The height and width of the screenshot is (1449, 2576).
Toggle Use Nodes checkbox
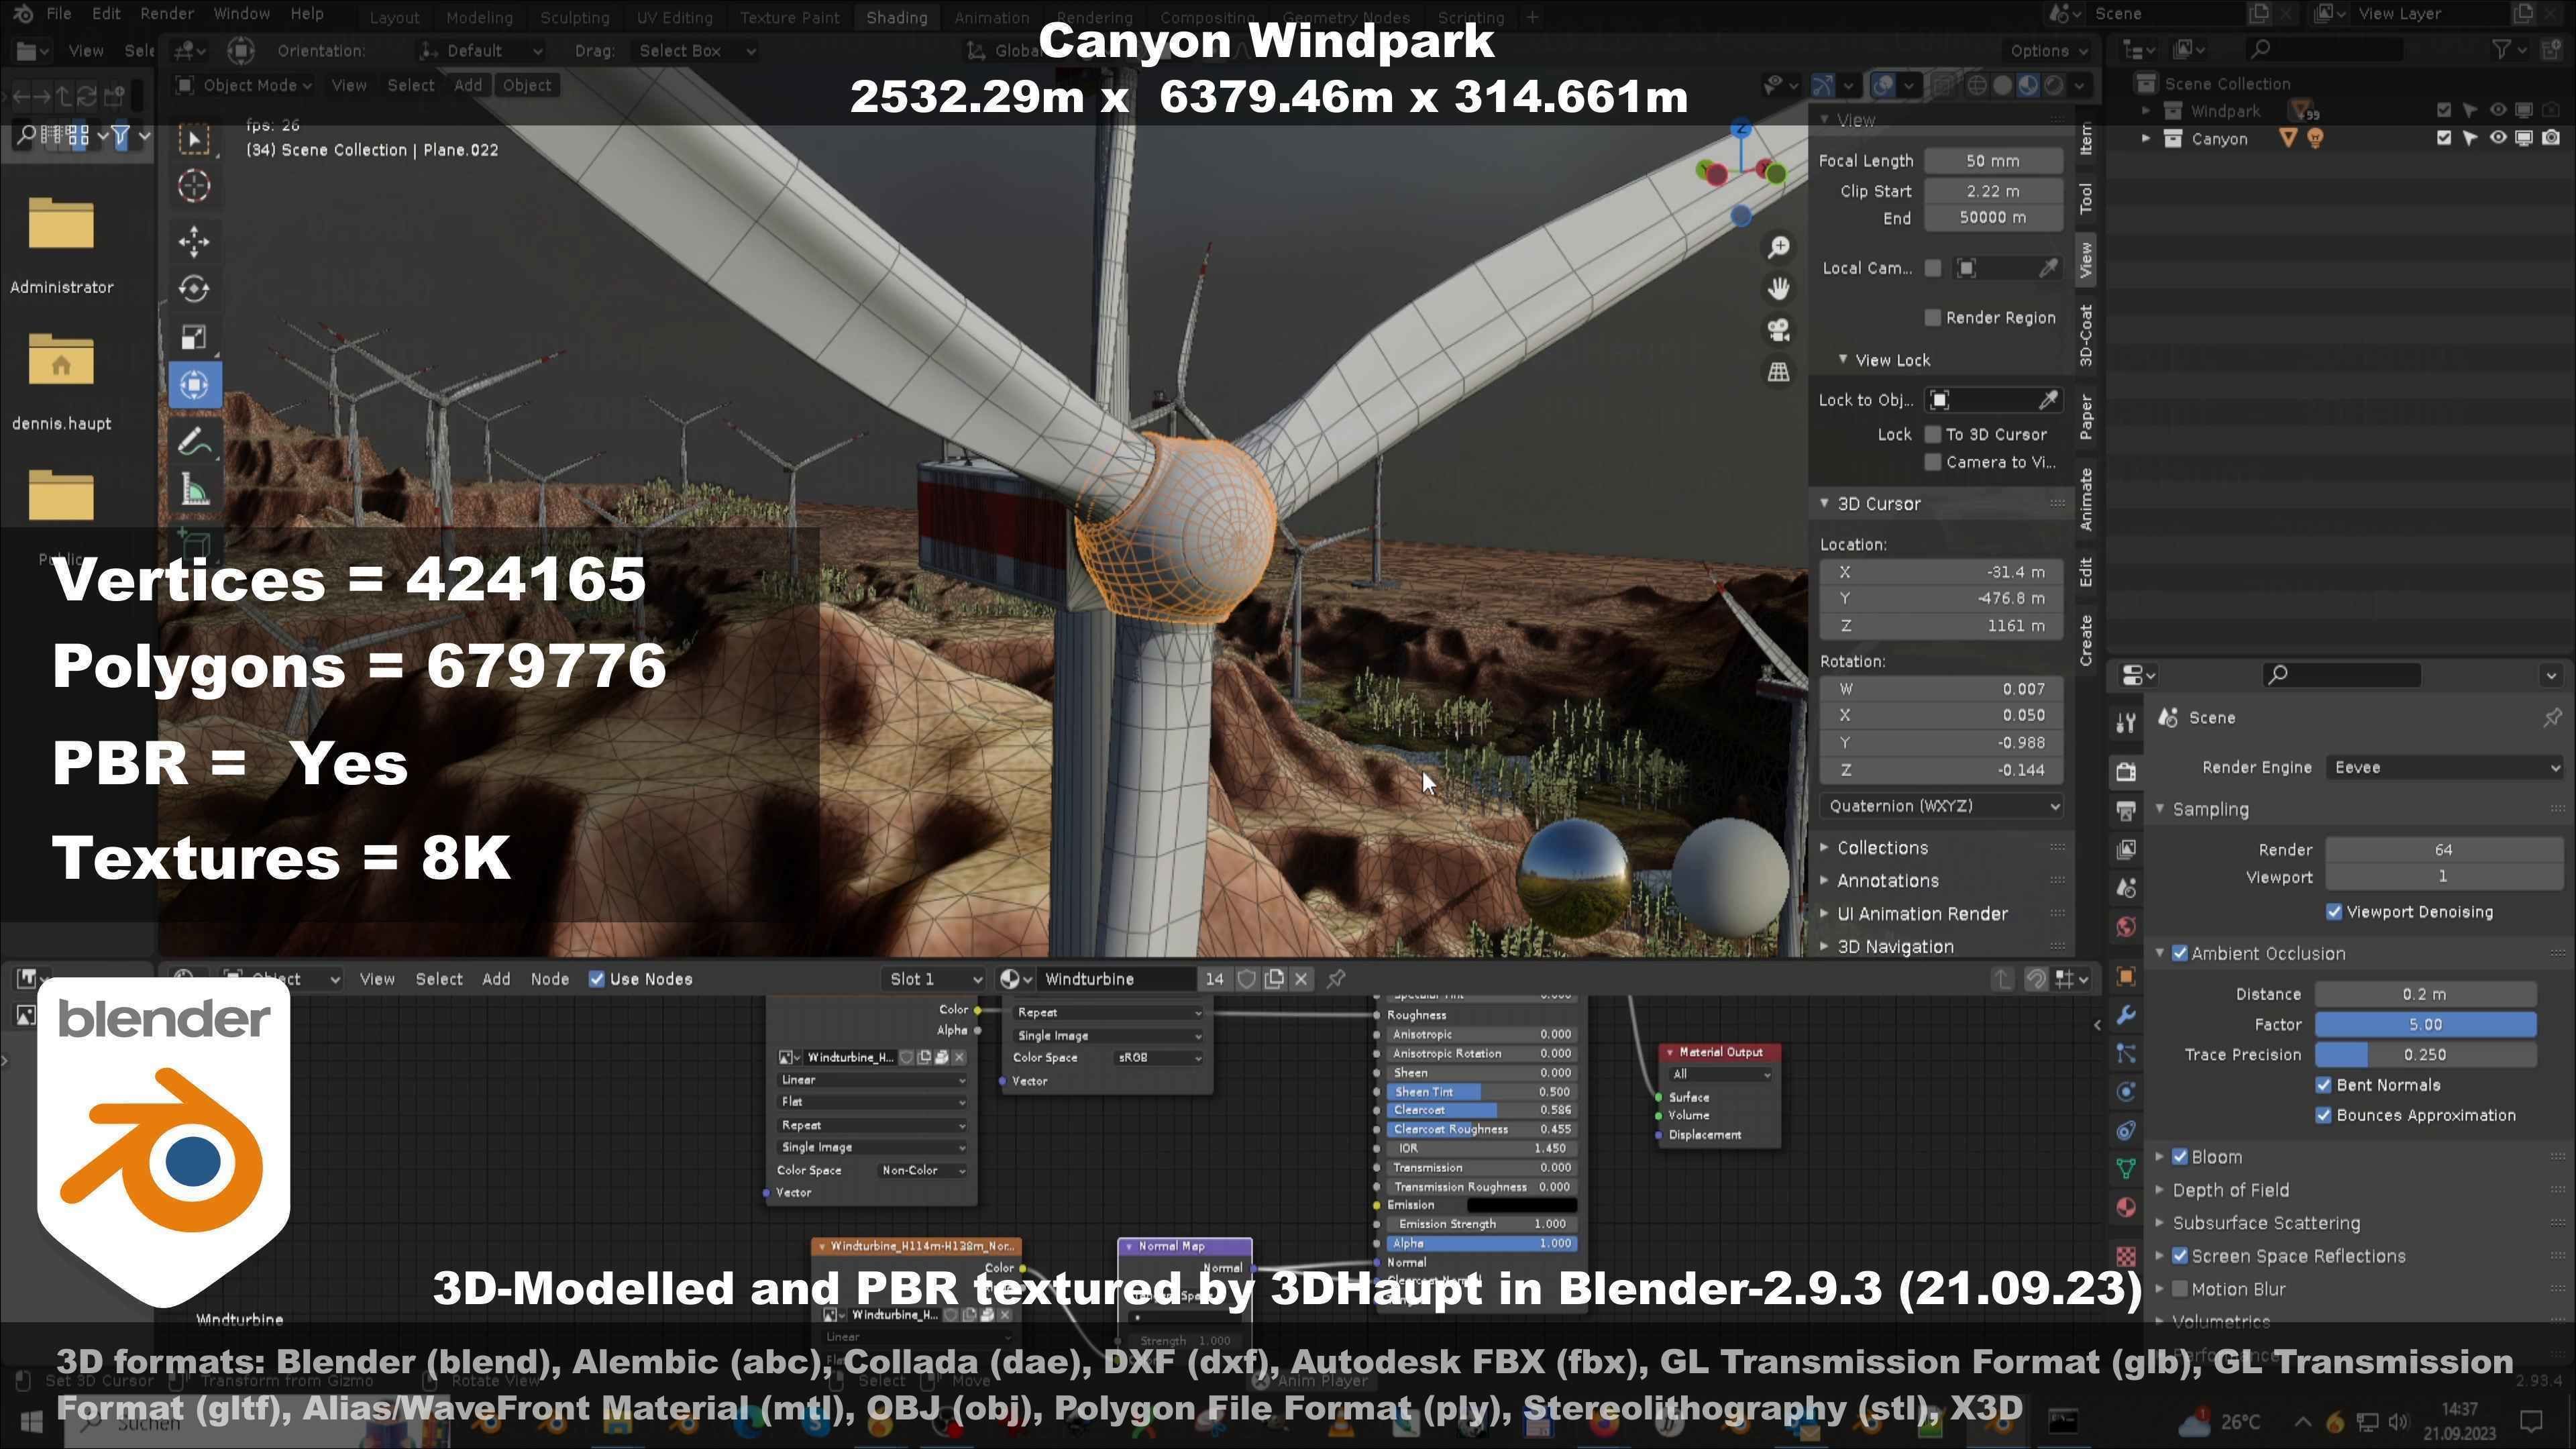597,979
